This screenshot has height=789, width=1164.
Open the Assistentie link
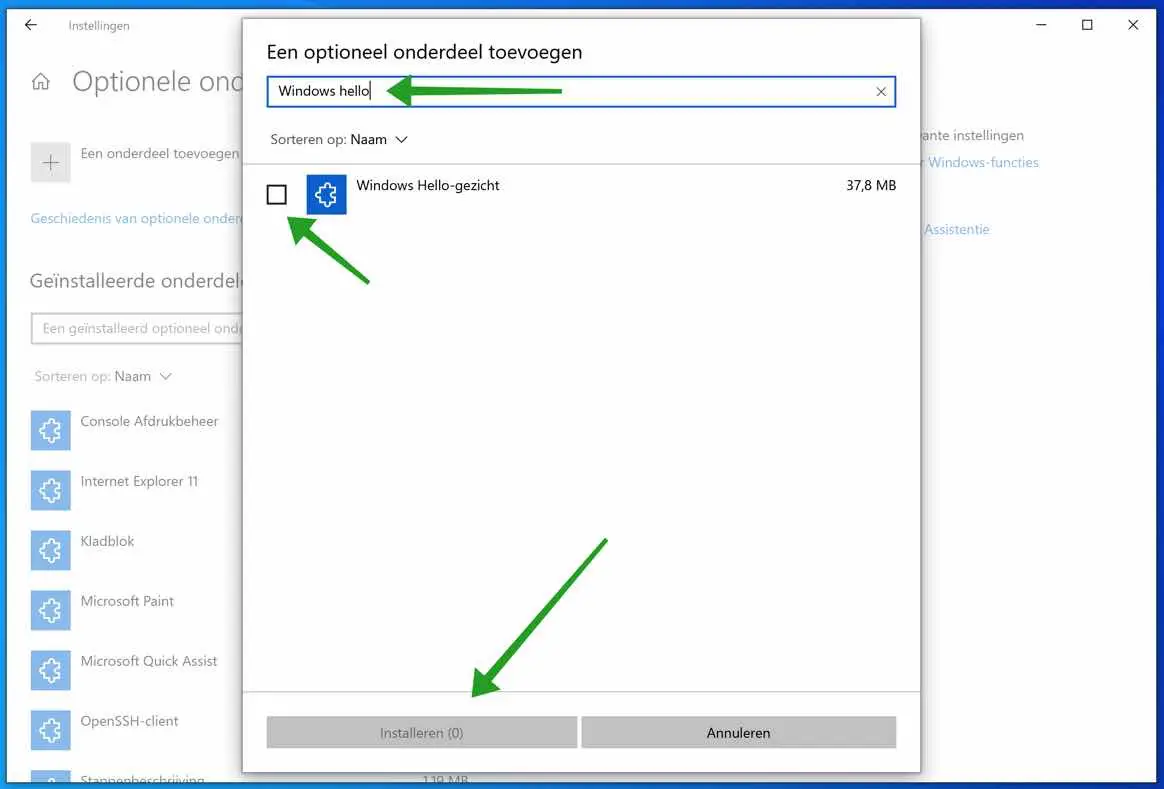(x=956, y=229)
